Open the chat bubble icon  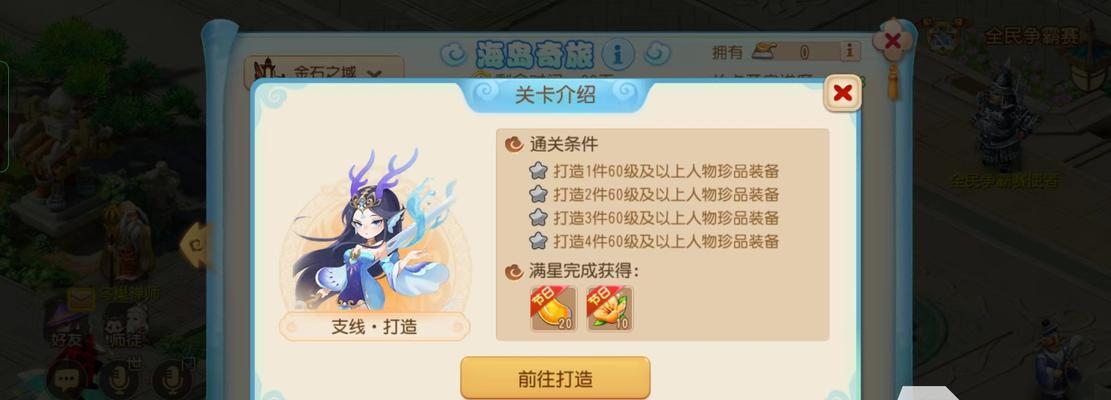pyautogui.click(x=67, y=381)
